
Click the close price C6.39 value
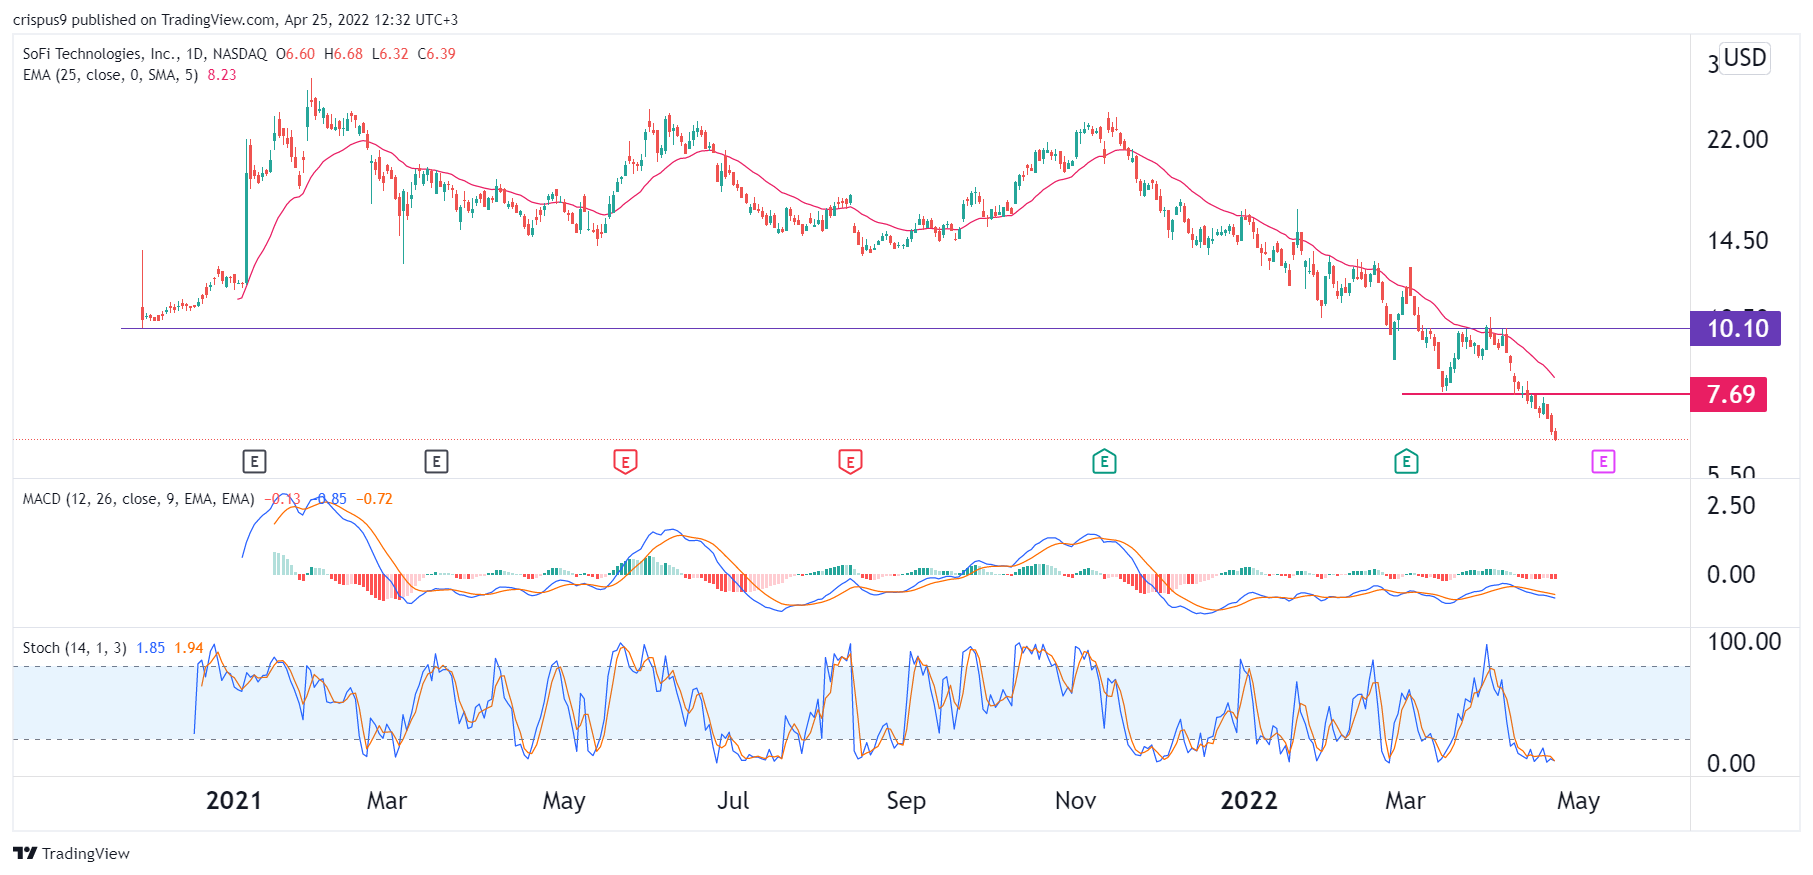click(436, 54)
